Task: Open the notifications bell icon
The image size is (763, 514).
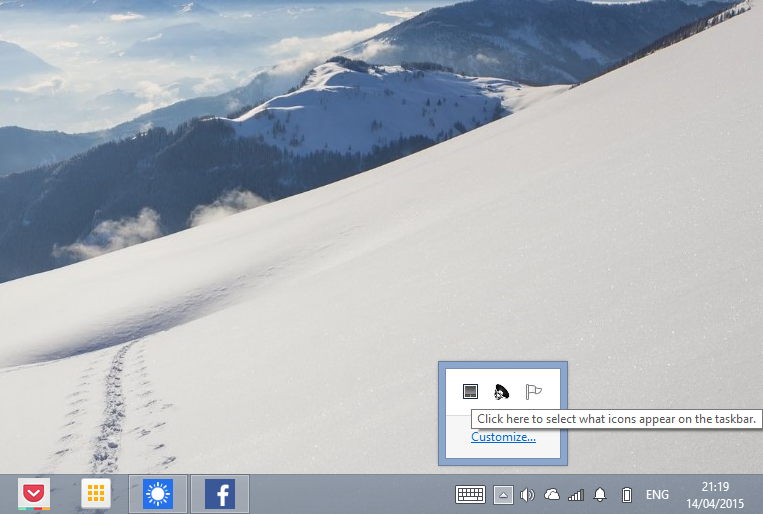Action: coord(600,495)
